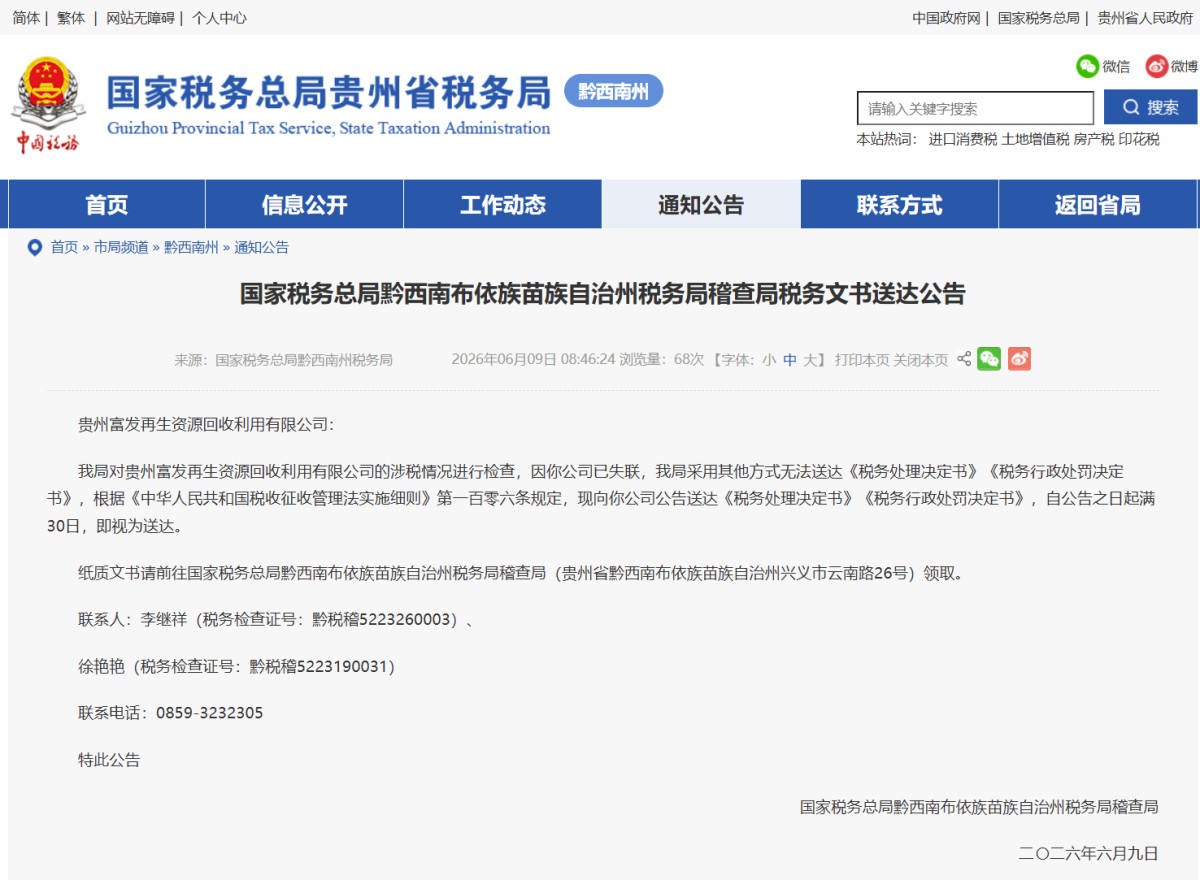Viewport: 1200px width, 880px height.
Task: Click the 黔西南州 region badge
Action: [614, 92]
